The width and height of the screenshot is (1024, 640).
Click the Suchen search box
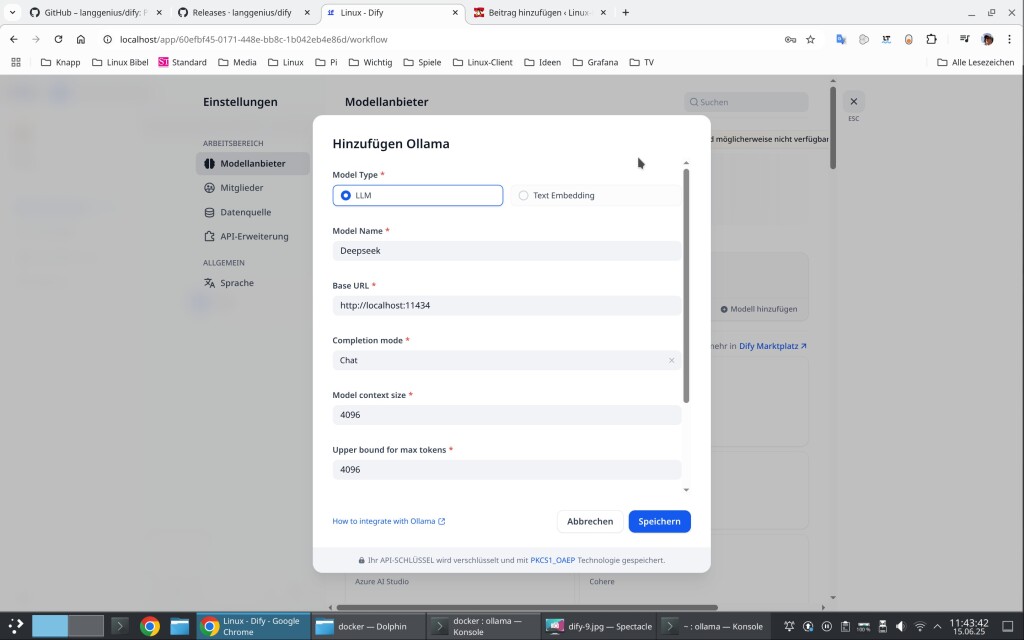click(x=746, y=102)
